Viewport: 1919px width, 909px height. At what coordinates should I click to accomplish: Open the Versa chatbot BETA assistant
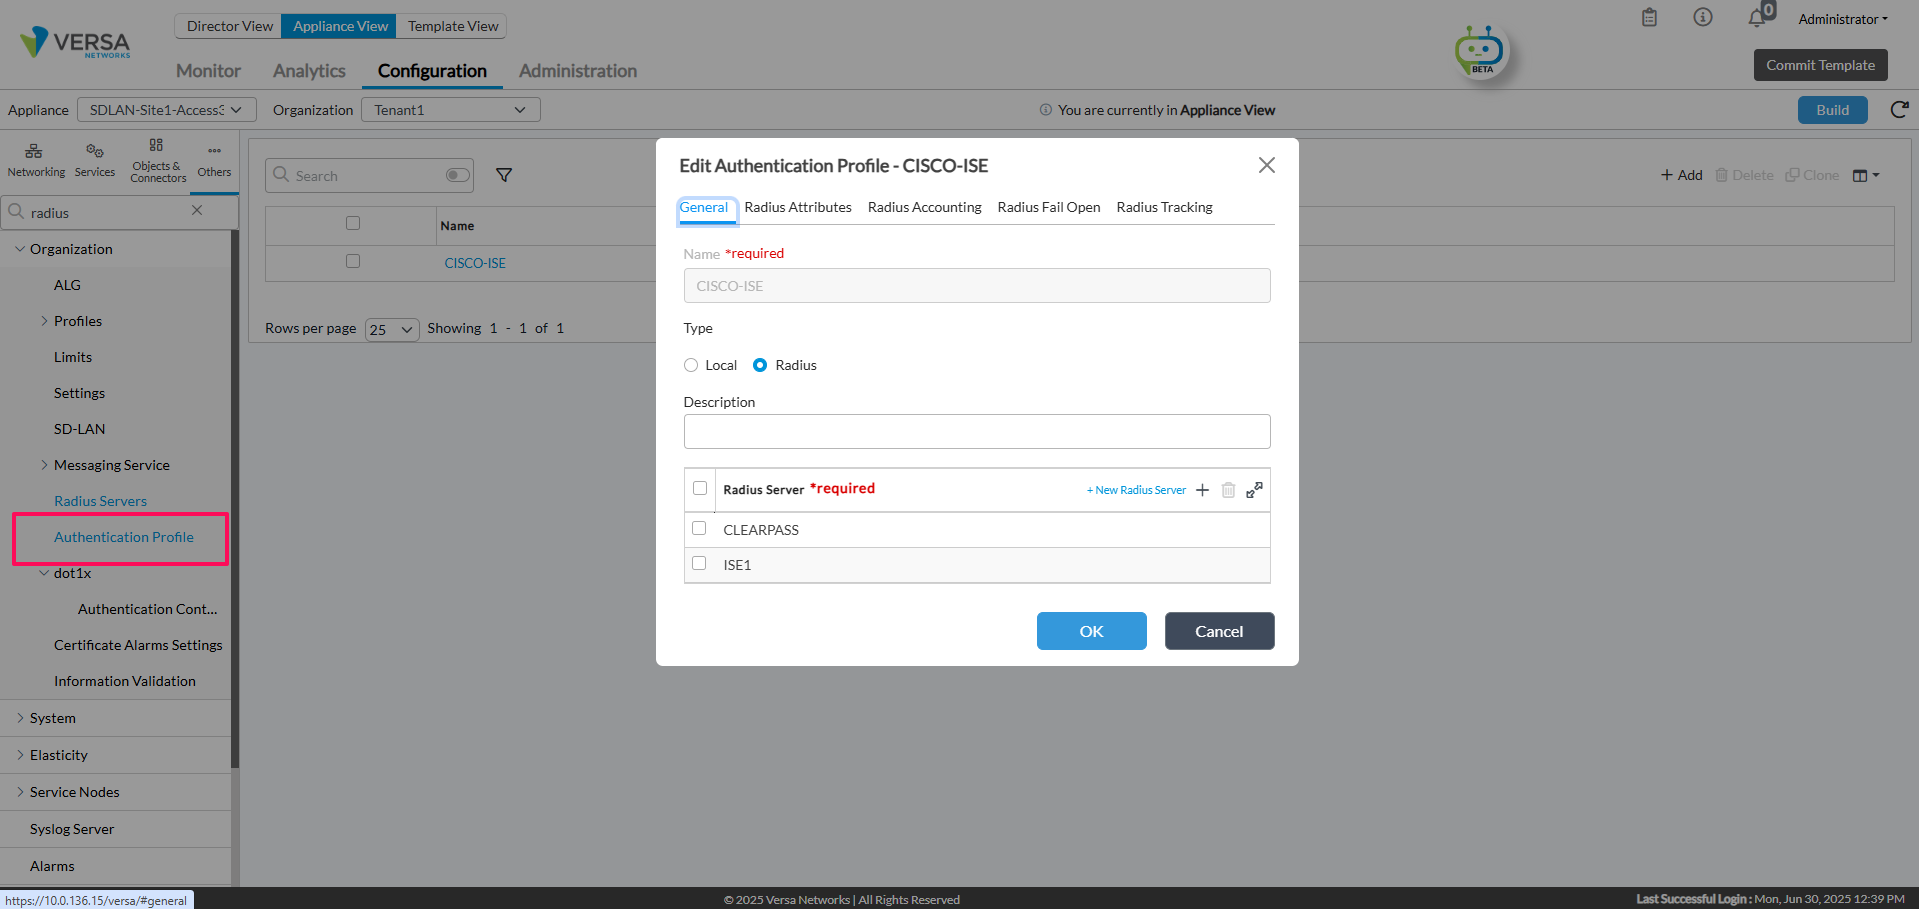(1480, 51)
